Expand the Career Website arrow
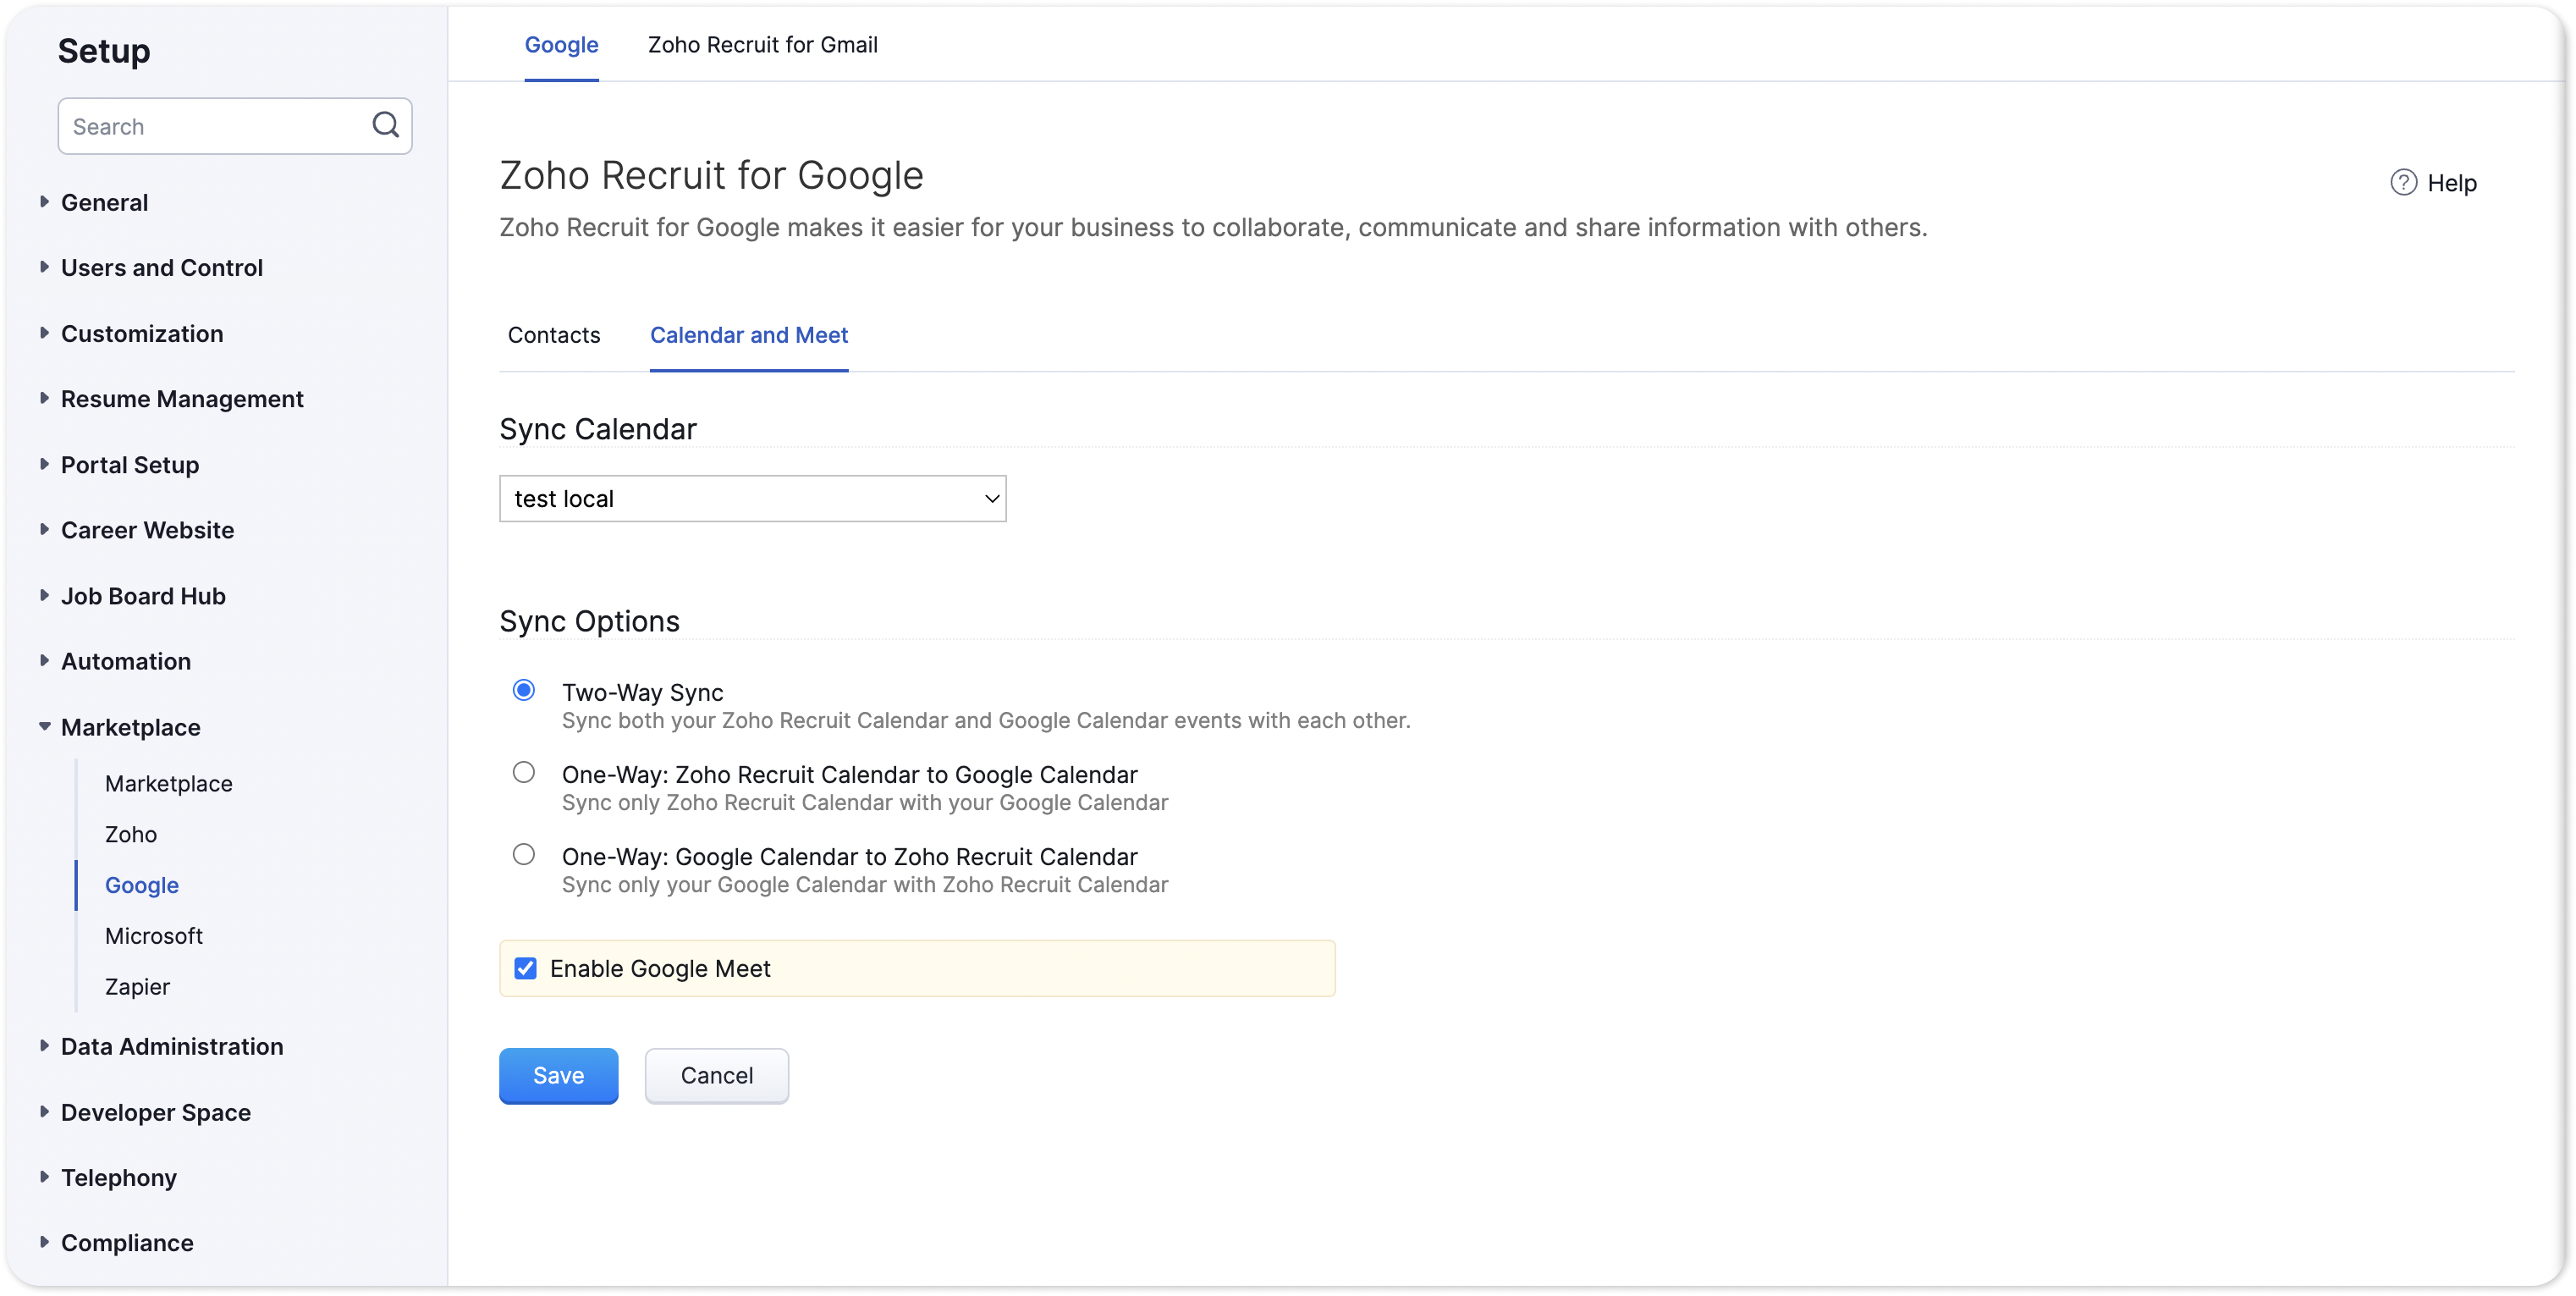The height and width of the screenshot is (1296, 2576). (44, 529)
